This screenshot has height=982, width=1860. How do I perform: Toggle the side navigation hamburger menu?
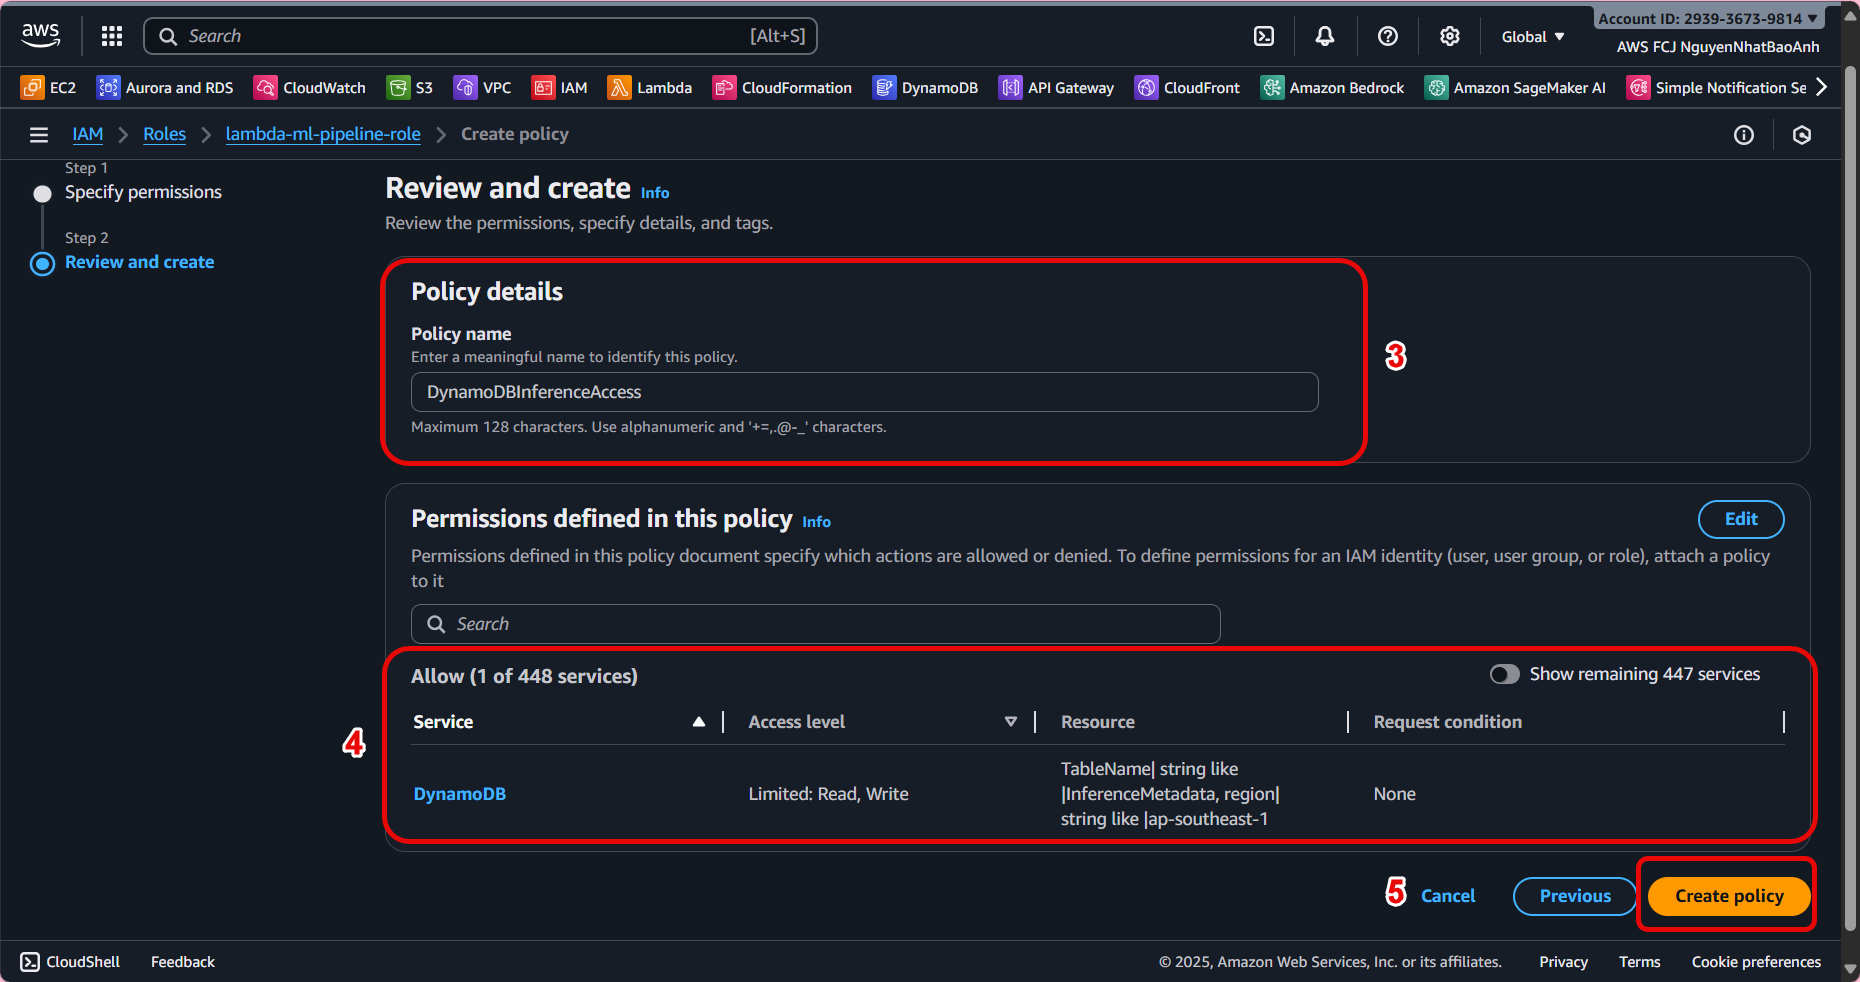[39, 135]
